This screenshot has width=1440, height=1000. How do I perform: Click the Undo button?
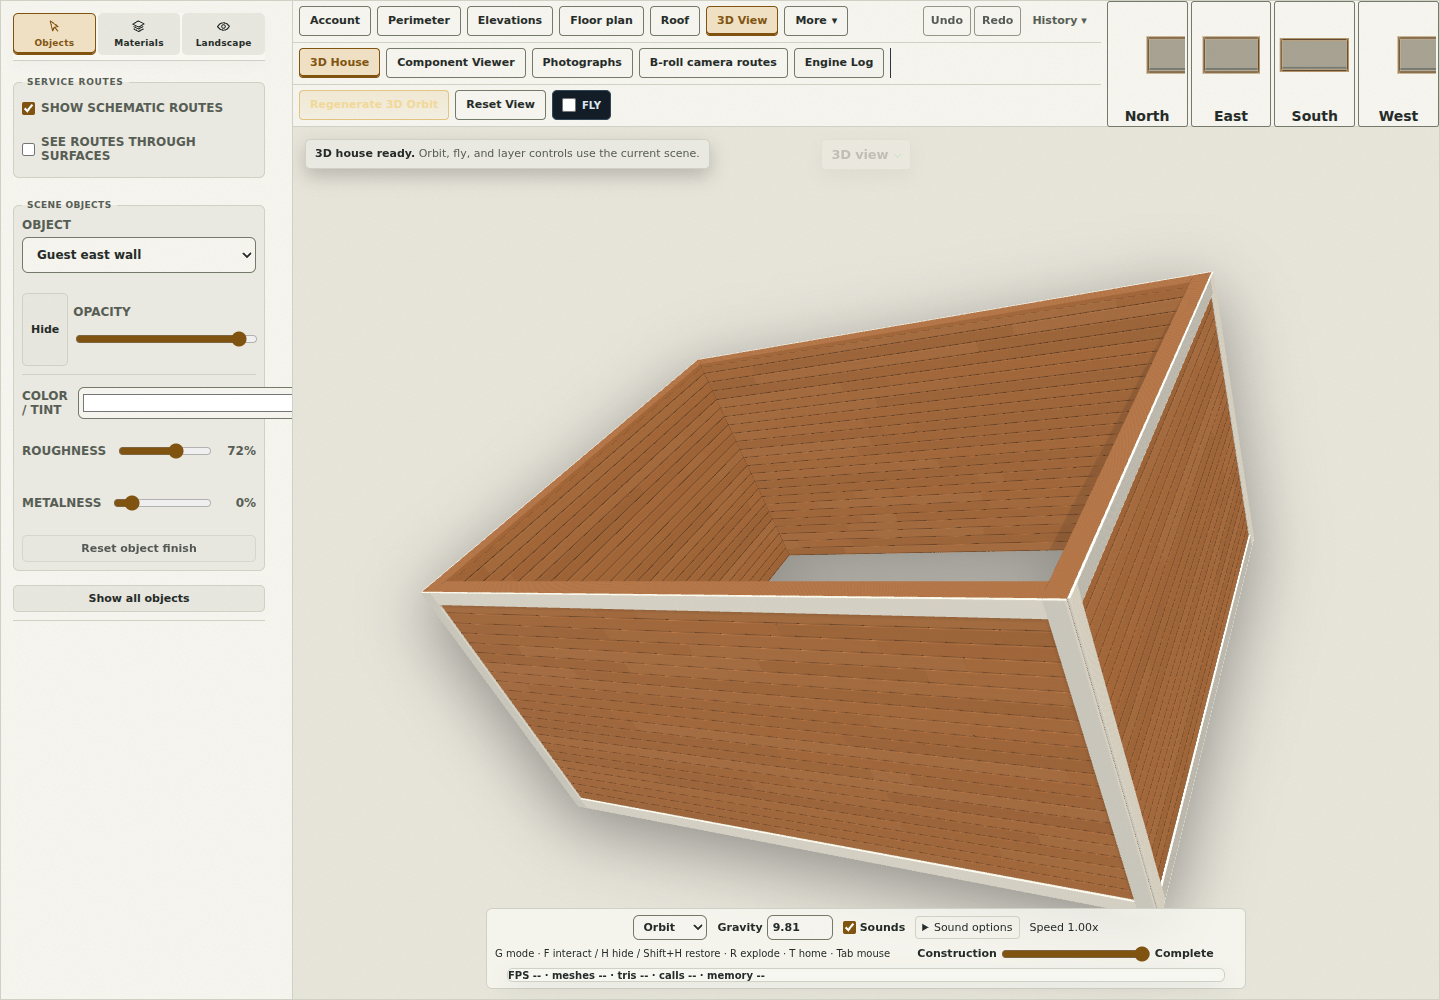coord(947,21)
